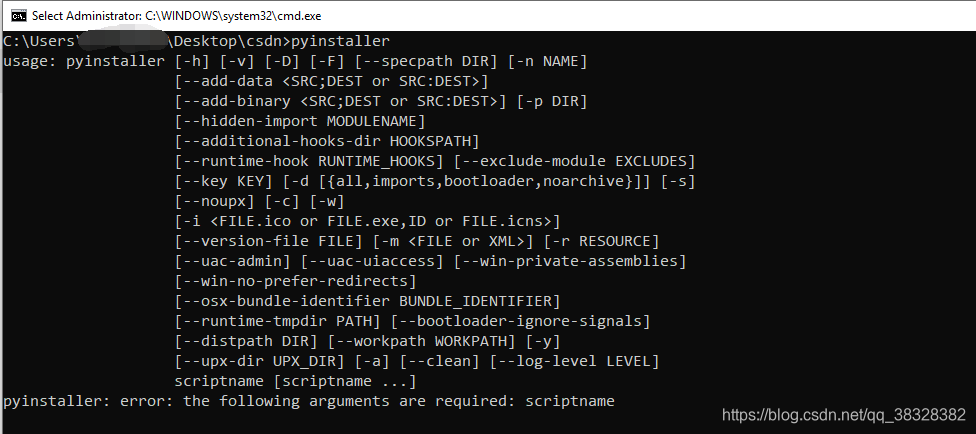Image resolution: width=976 pixels, height=434 pixels.
Task: Click the '[--add-binary <SRC;DEST or SRC:DEST>]' option
Action: 341,101
